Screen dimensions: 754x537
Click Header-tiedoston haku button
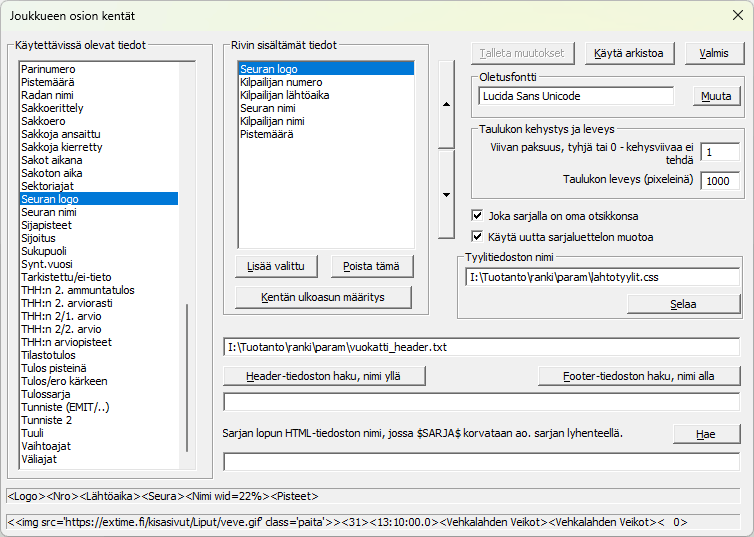[x=324, y=376]
